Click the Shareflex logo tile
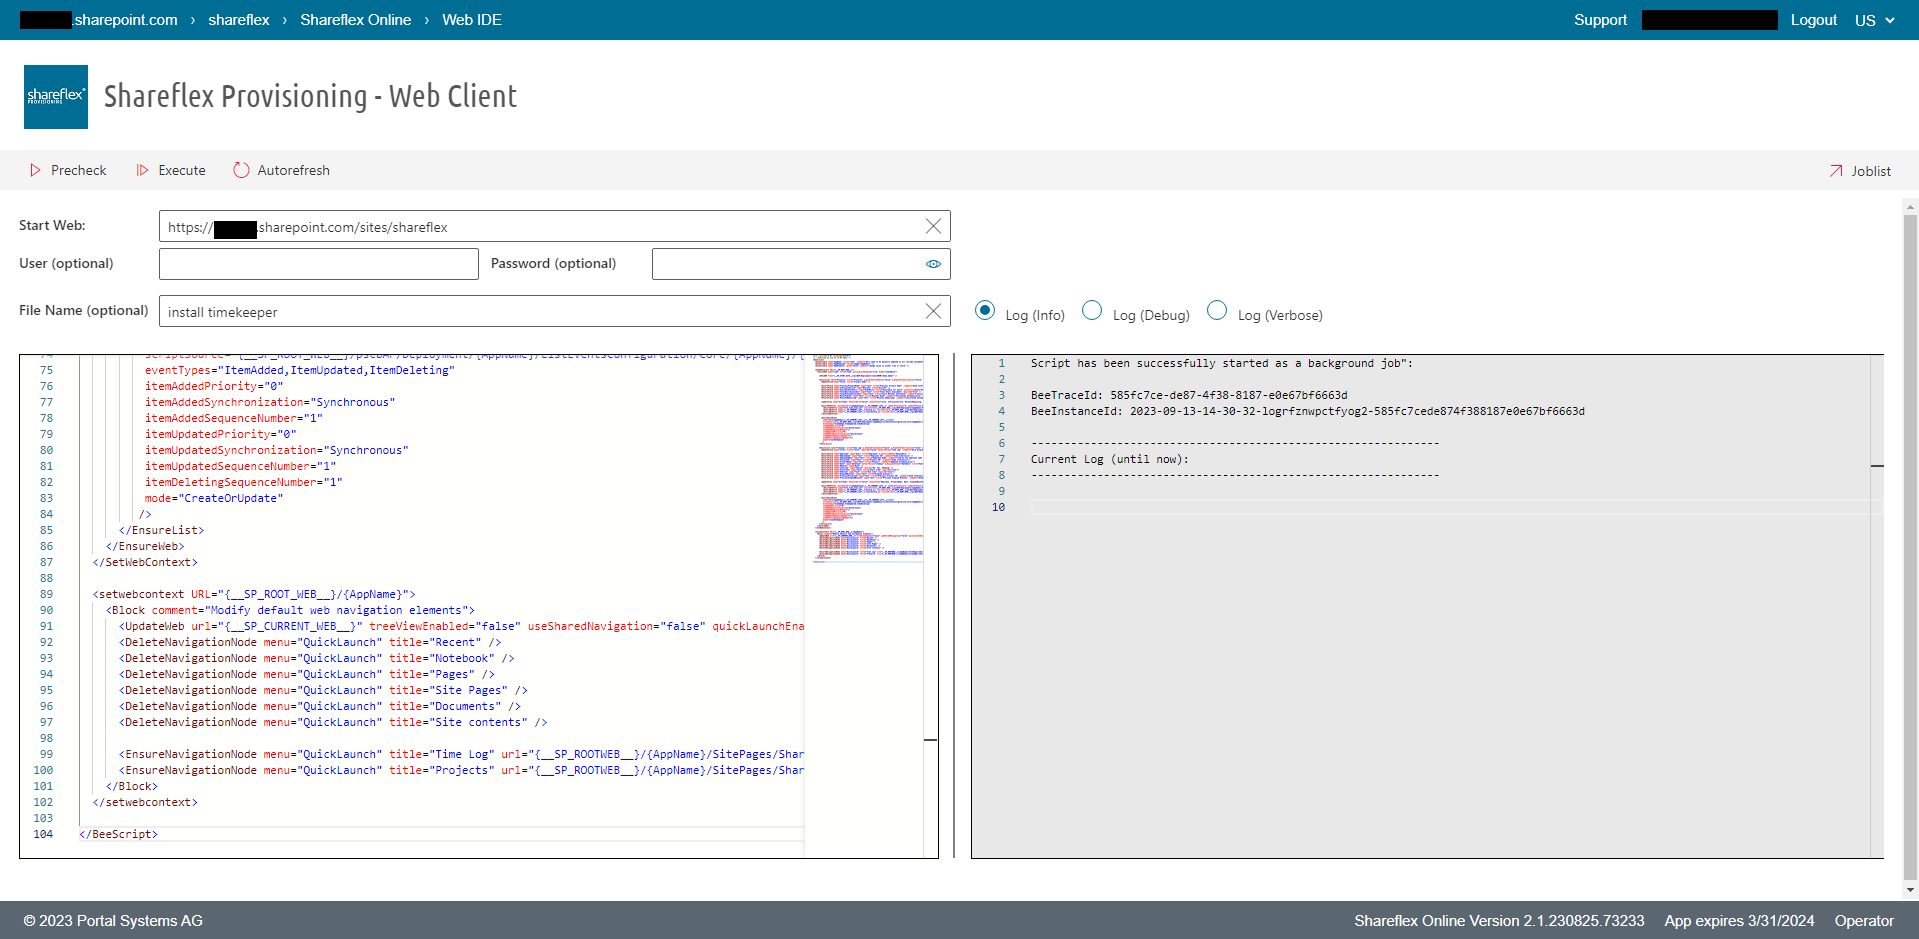Screen dimensions: 1919x939 tap(56, 97)
